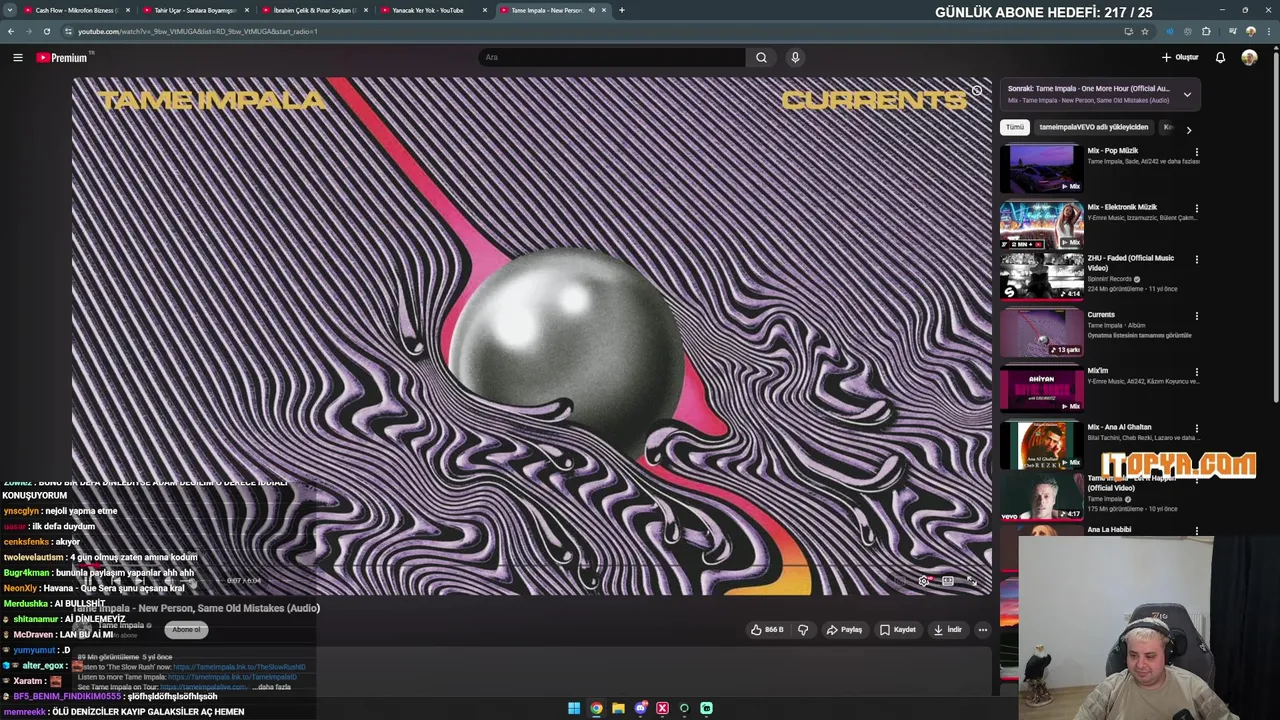
Task: Open Mix - Ana Al Ghaltan thumbnail
Action: pyautogui.click(x=1041, y=445)
